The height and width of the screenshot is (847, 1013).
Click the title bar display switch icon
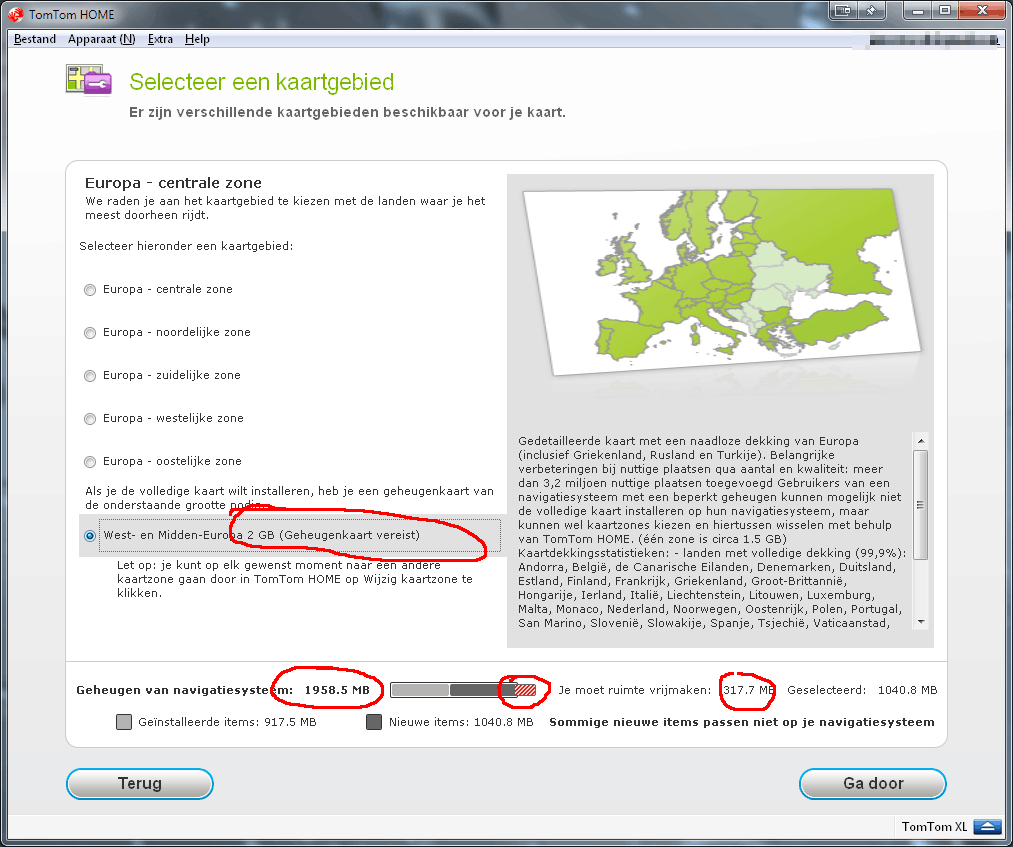[843, 10]
